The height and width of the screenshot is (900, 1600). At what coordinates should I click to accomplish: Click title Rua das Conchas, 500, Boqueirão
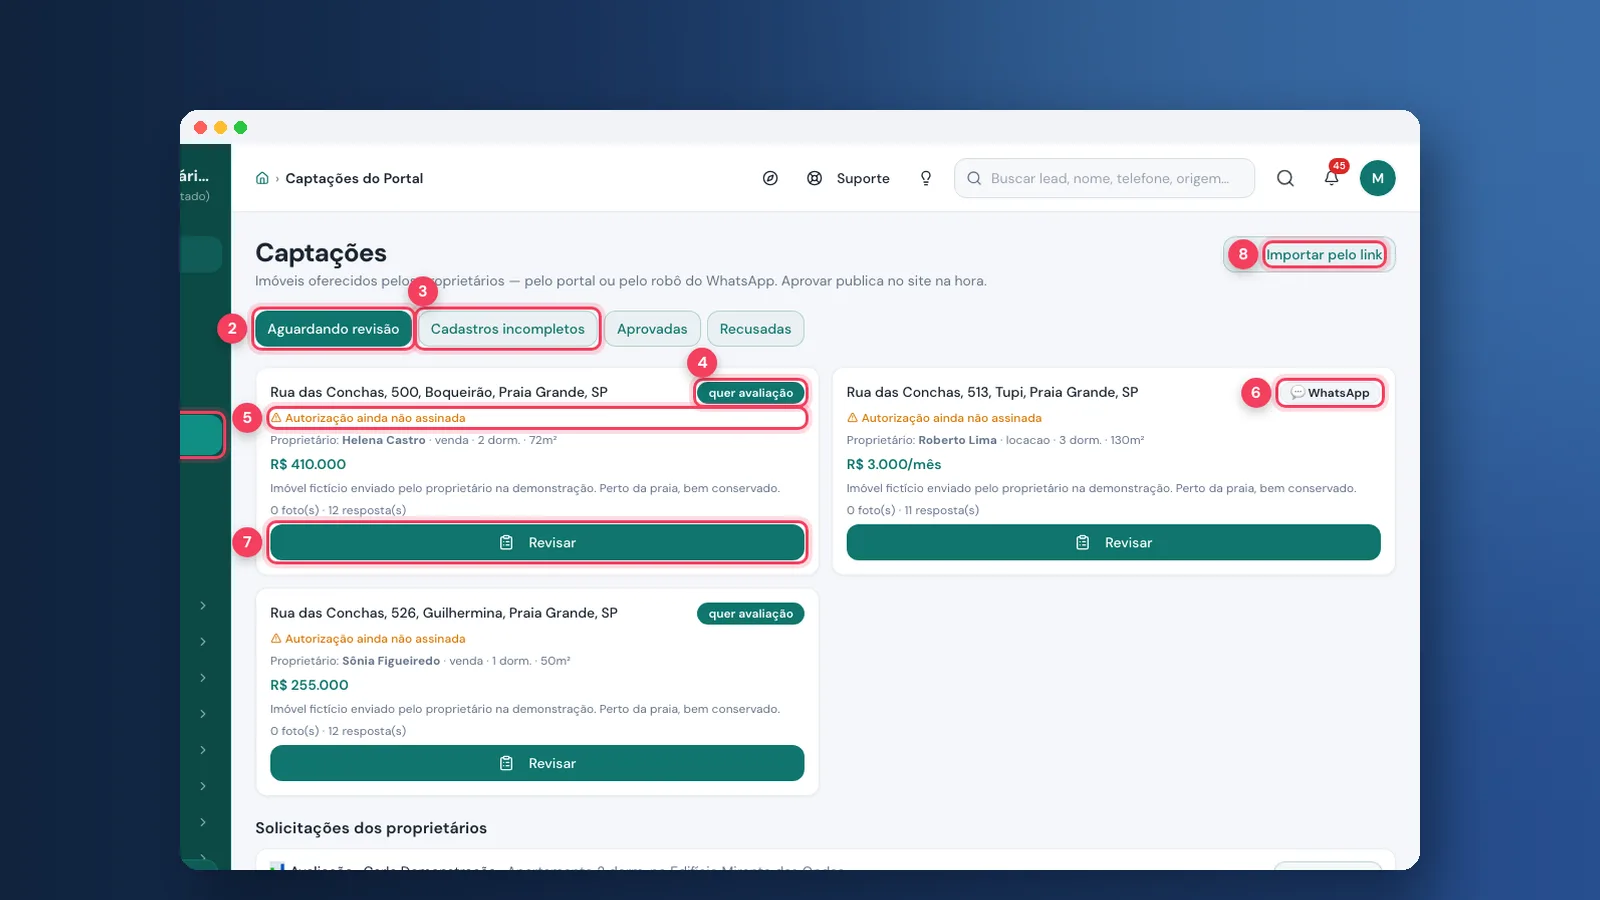click(439, 392)
